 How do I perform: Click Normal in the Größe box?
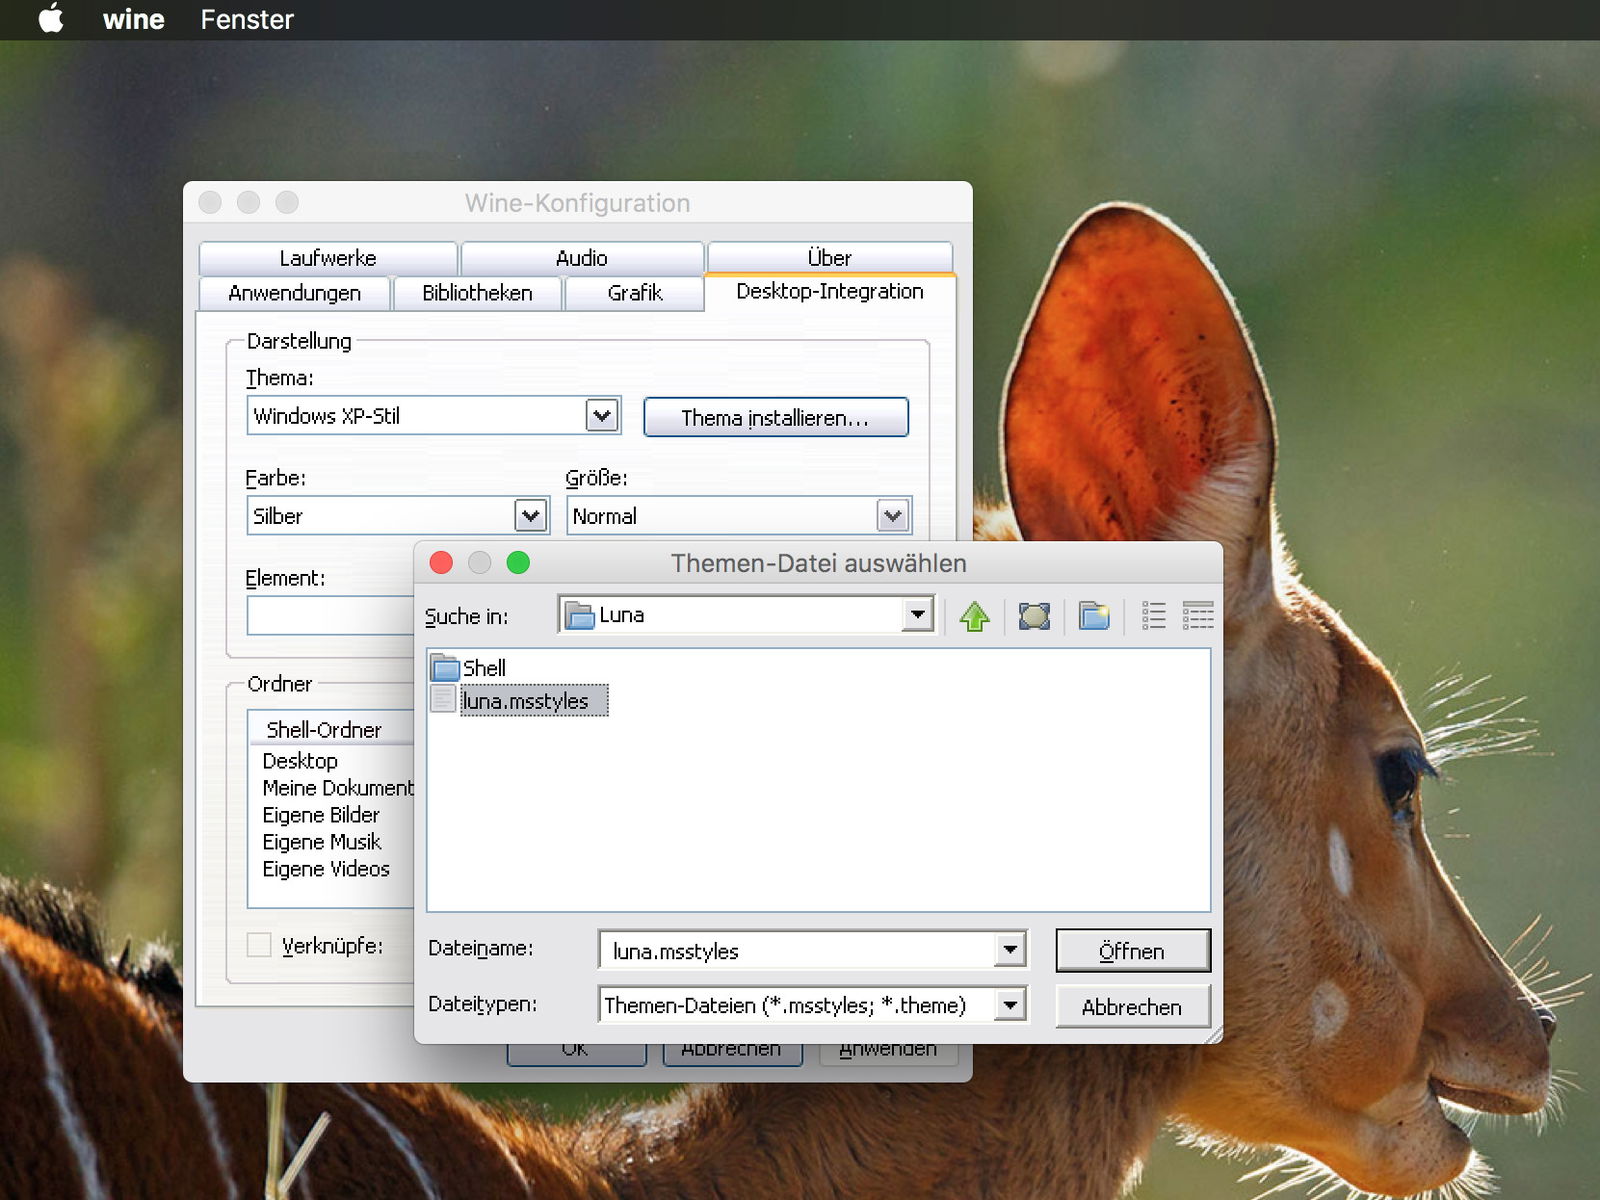605,516
